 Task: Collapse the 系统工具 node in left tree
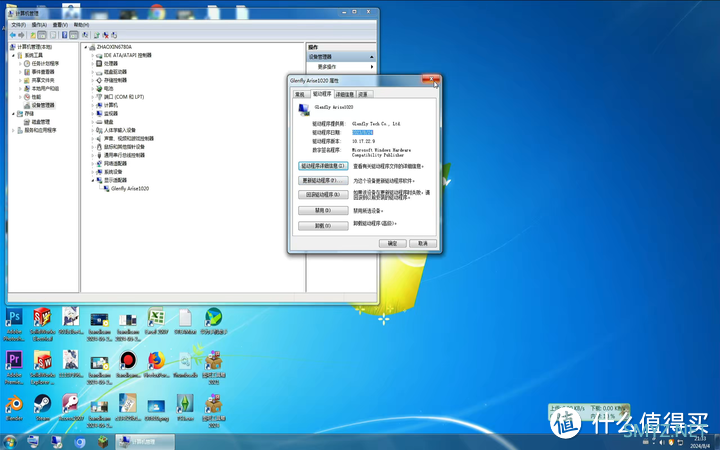(14, 55)
